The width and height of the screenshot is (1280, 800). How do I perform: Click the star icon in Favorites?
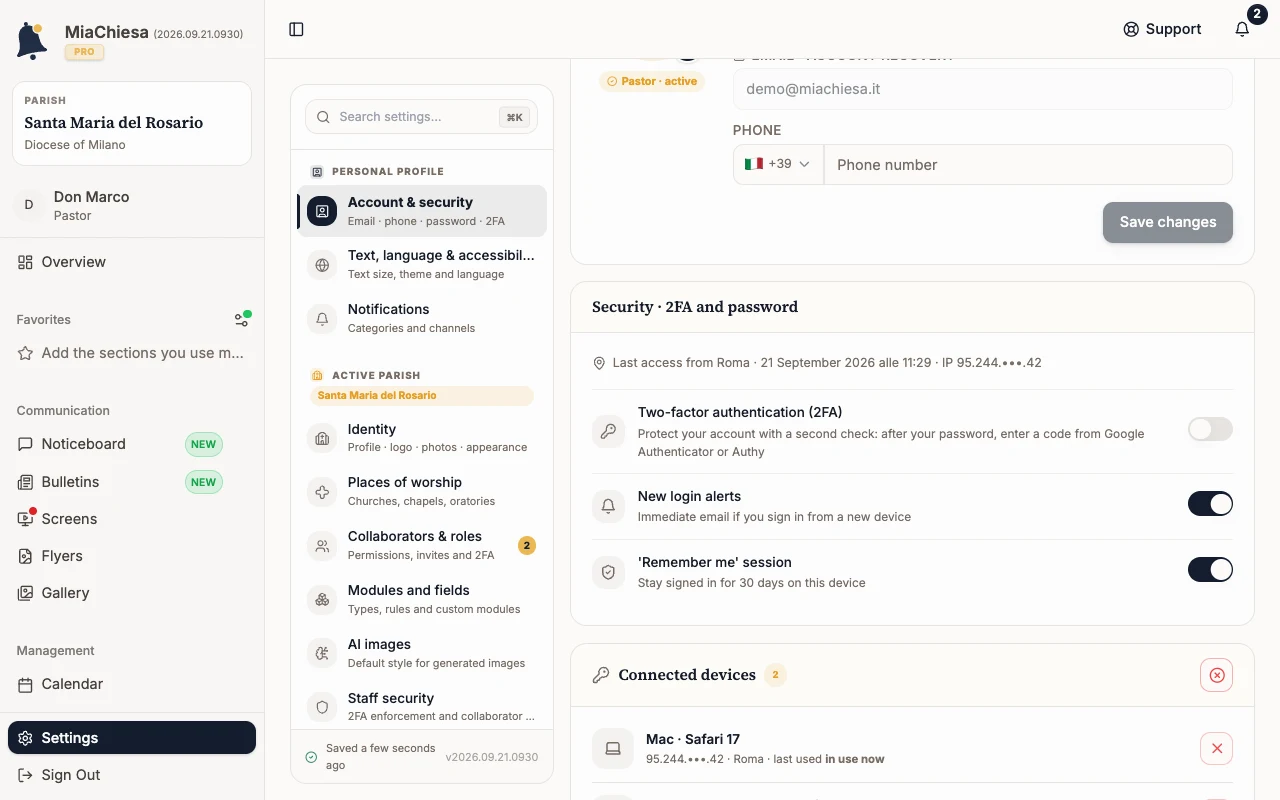[x=25, y=353]
